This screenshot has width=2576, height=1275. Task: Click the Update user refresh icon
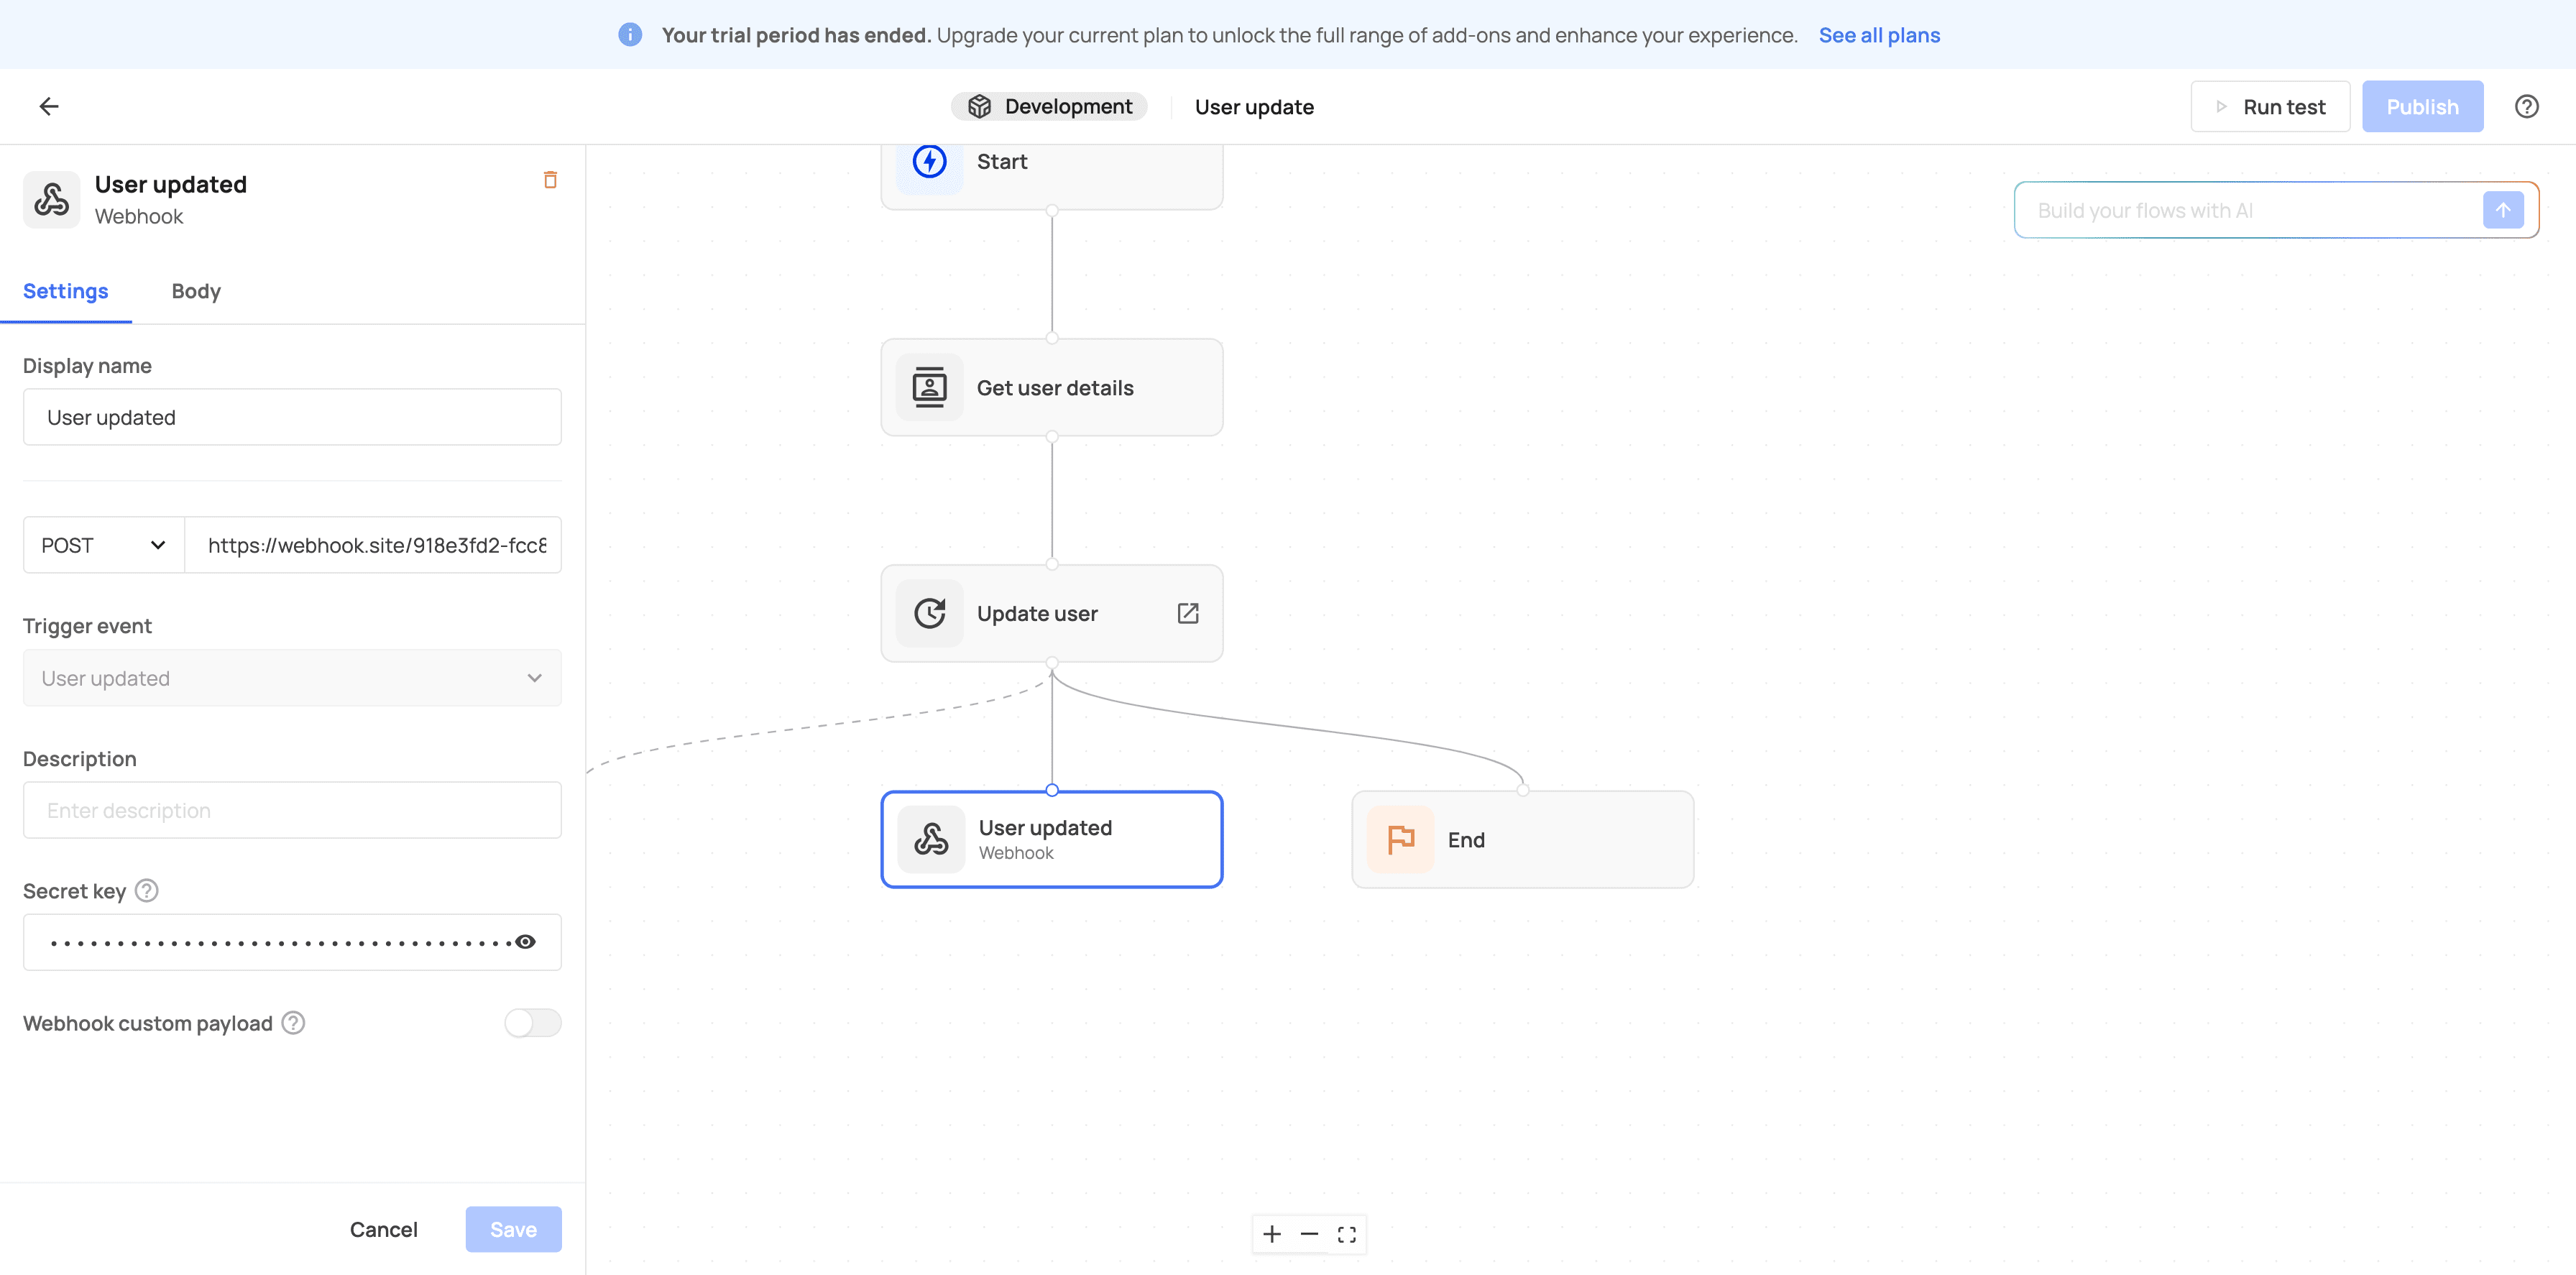tap(929, 613)
